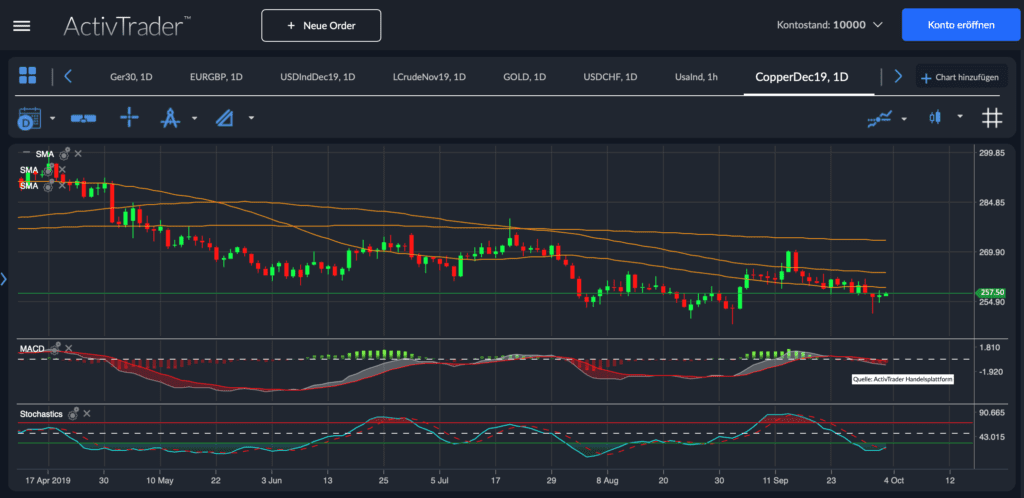Click the 284.85 price axis value

click(991, 203)
